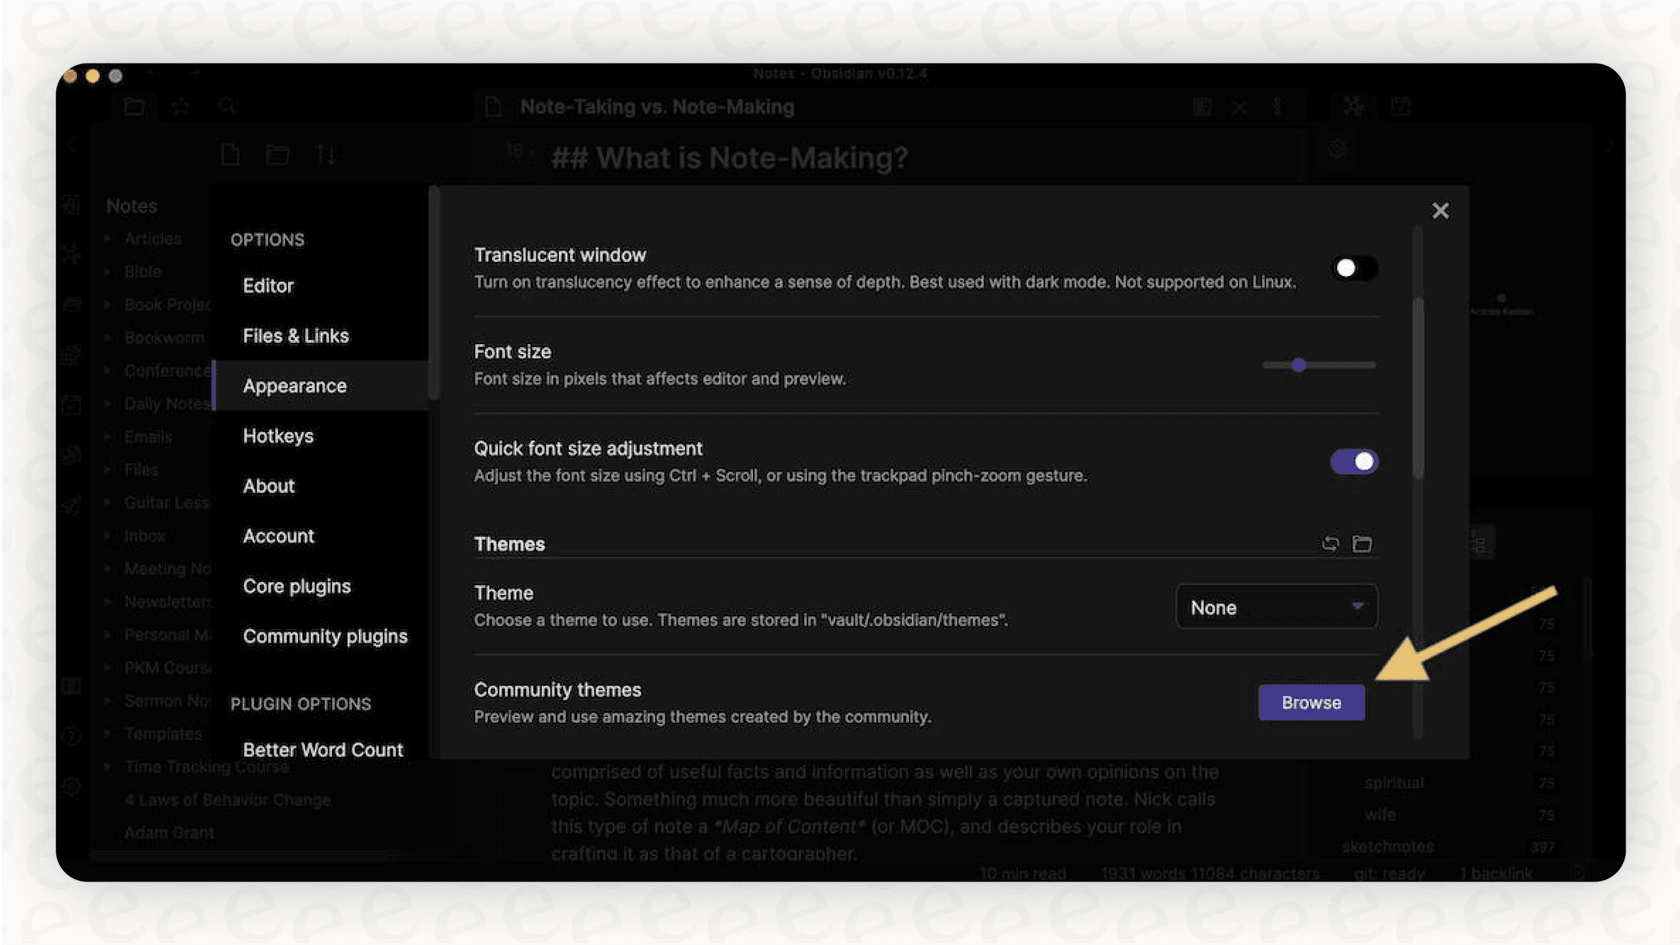Create a new folder from the sidebar icon
The height and width of the screenshot is (945, 1680).
pyautogui.click(x=277, y=155)
